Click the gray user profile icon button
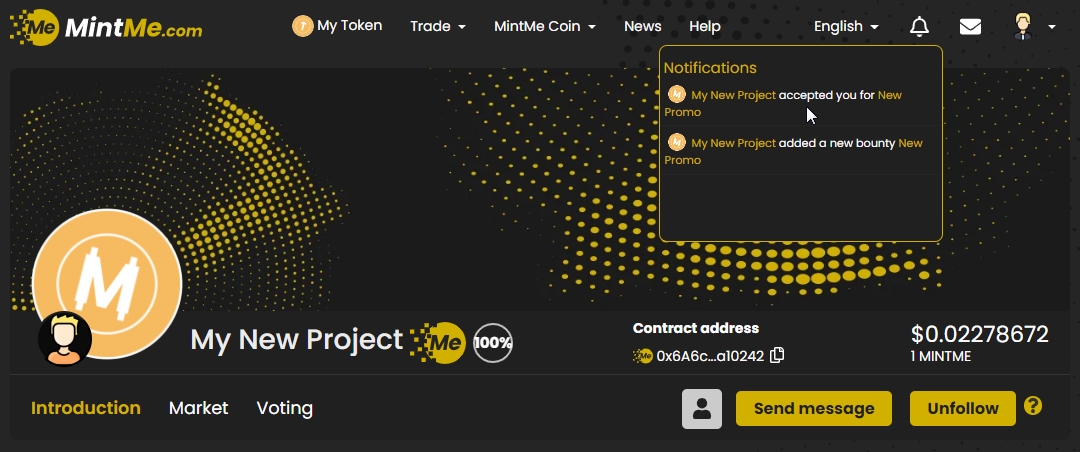1080x452 pixels. (702, 408)
